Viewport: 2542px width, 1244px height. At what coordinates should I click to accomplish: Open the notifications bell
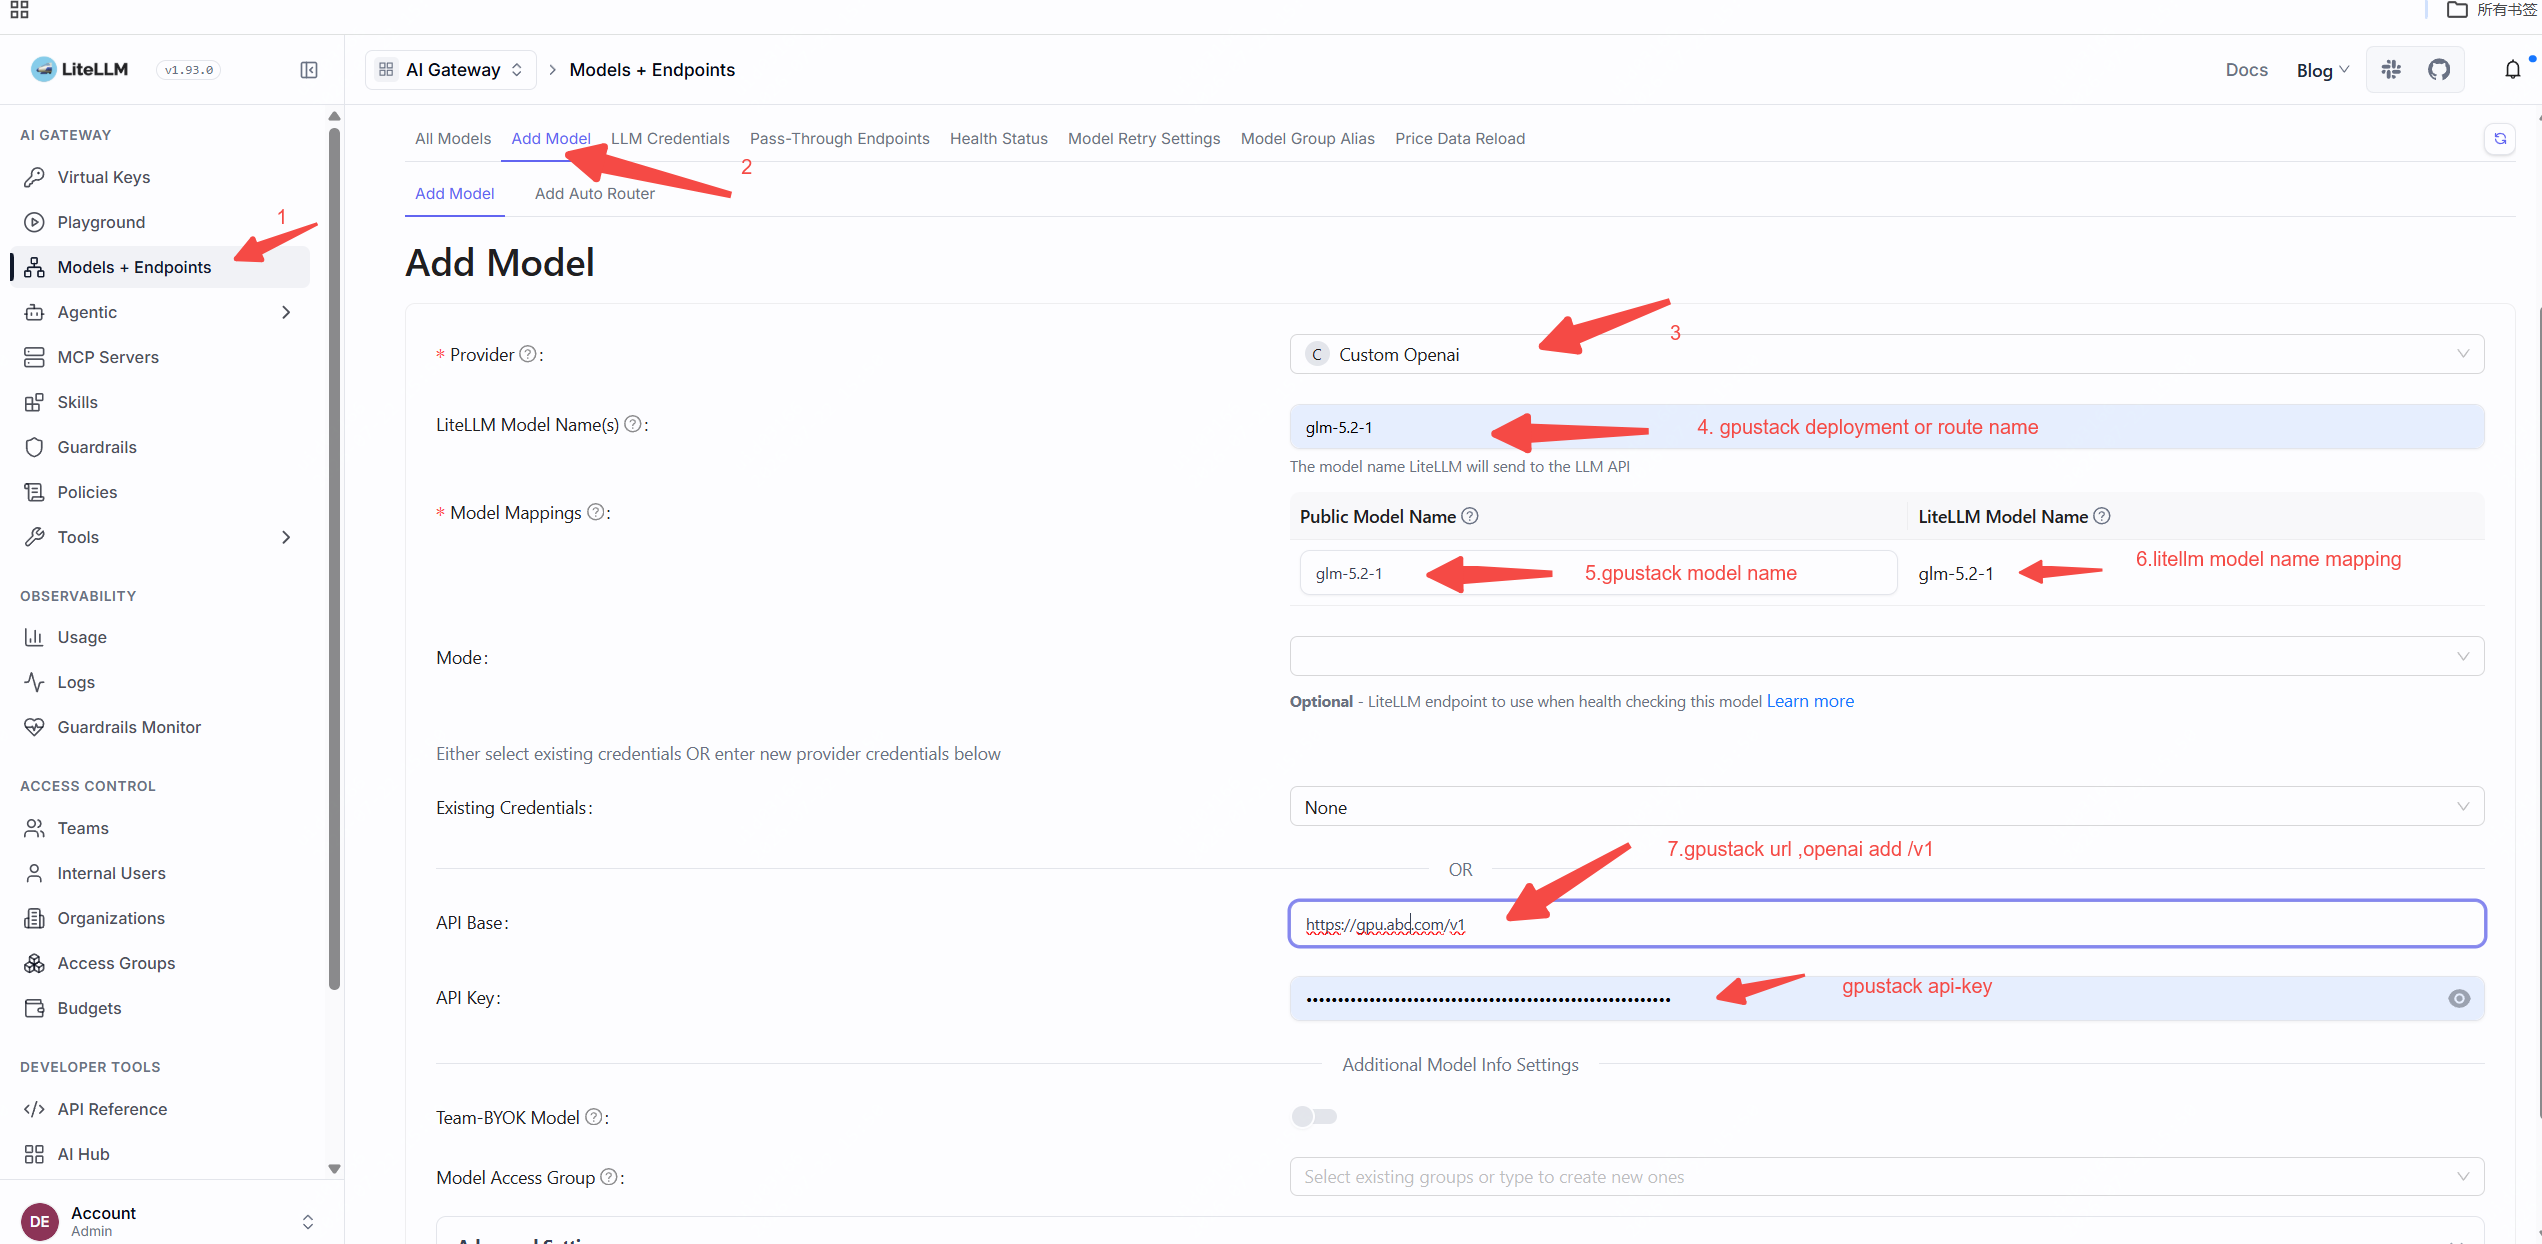[x=2512, y=70]
